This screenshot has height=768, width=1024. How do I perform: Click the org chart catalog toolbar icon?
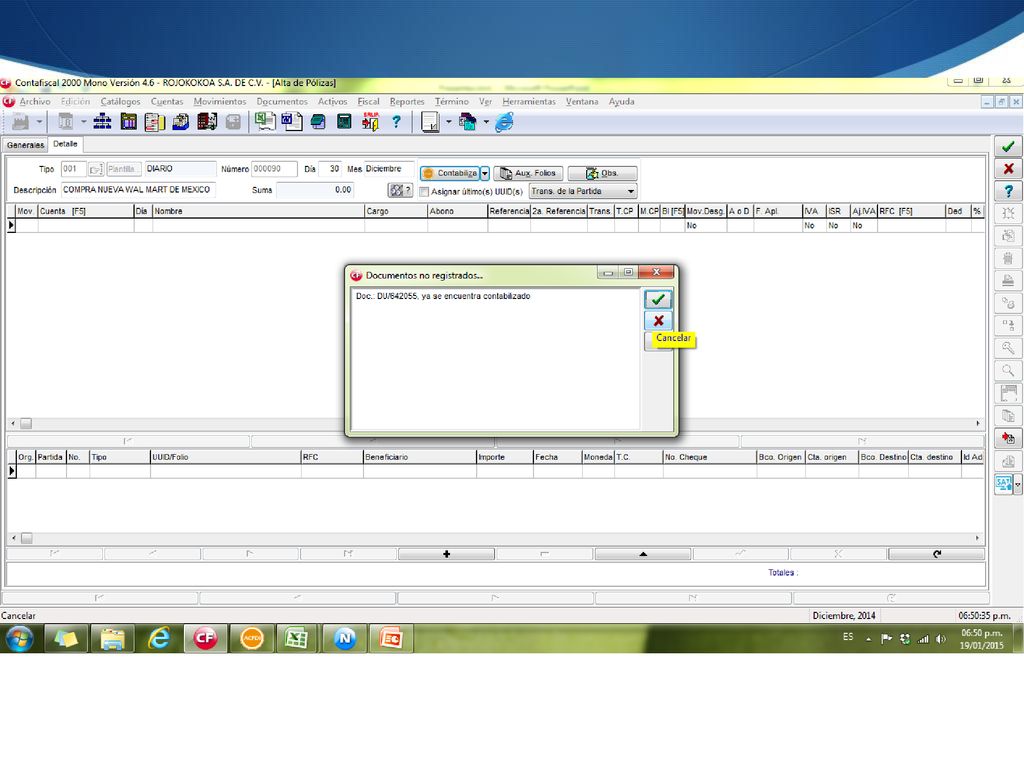click(103, 121)
